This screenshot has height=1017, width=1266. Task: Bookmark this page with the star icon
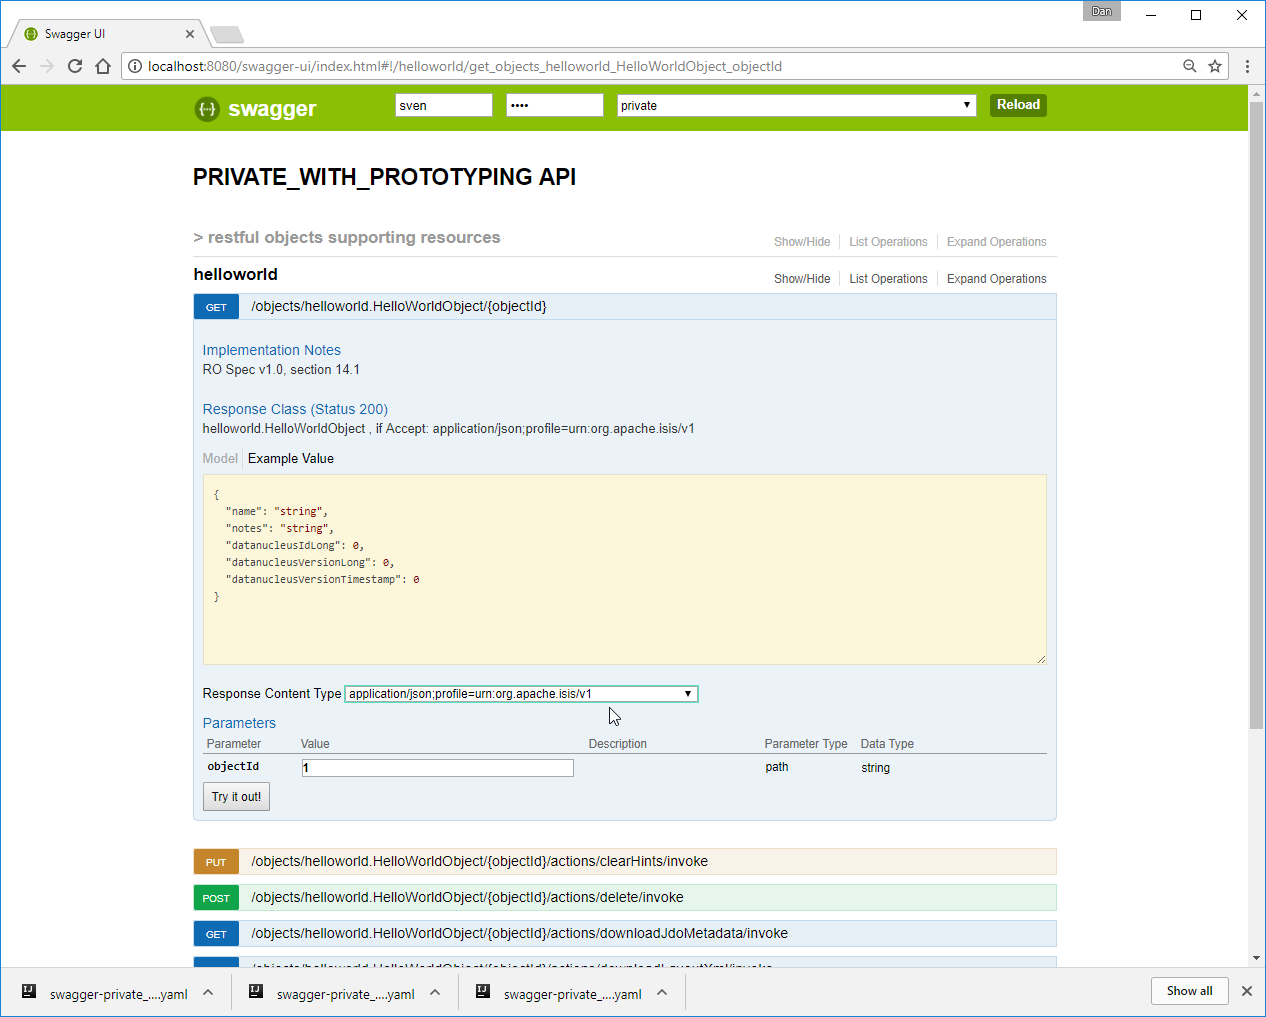(1215, 66)
